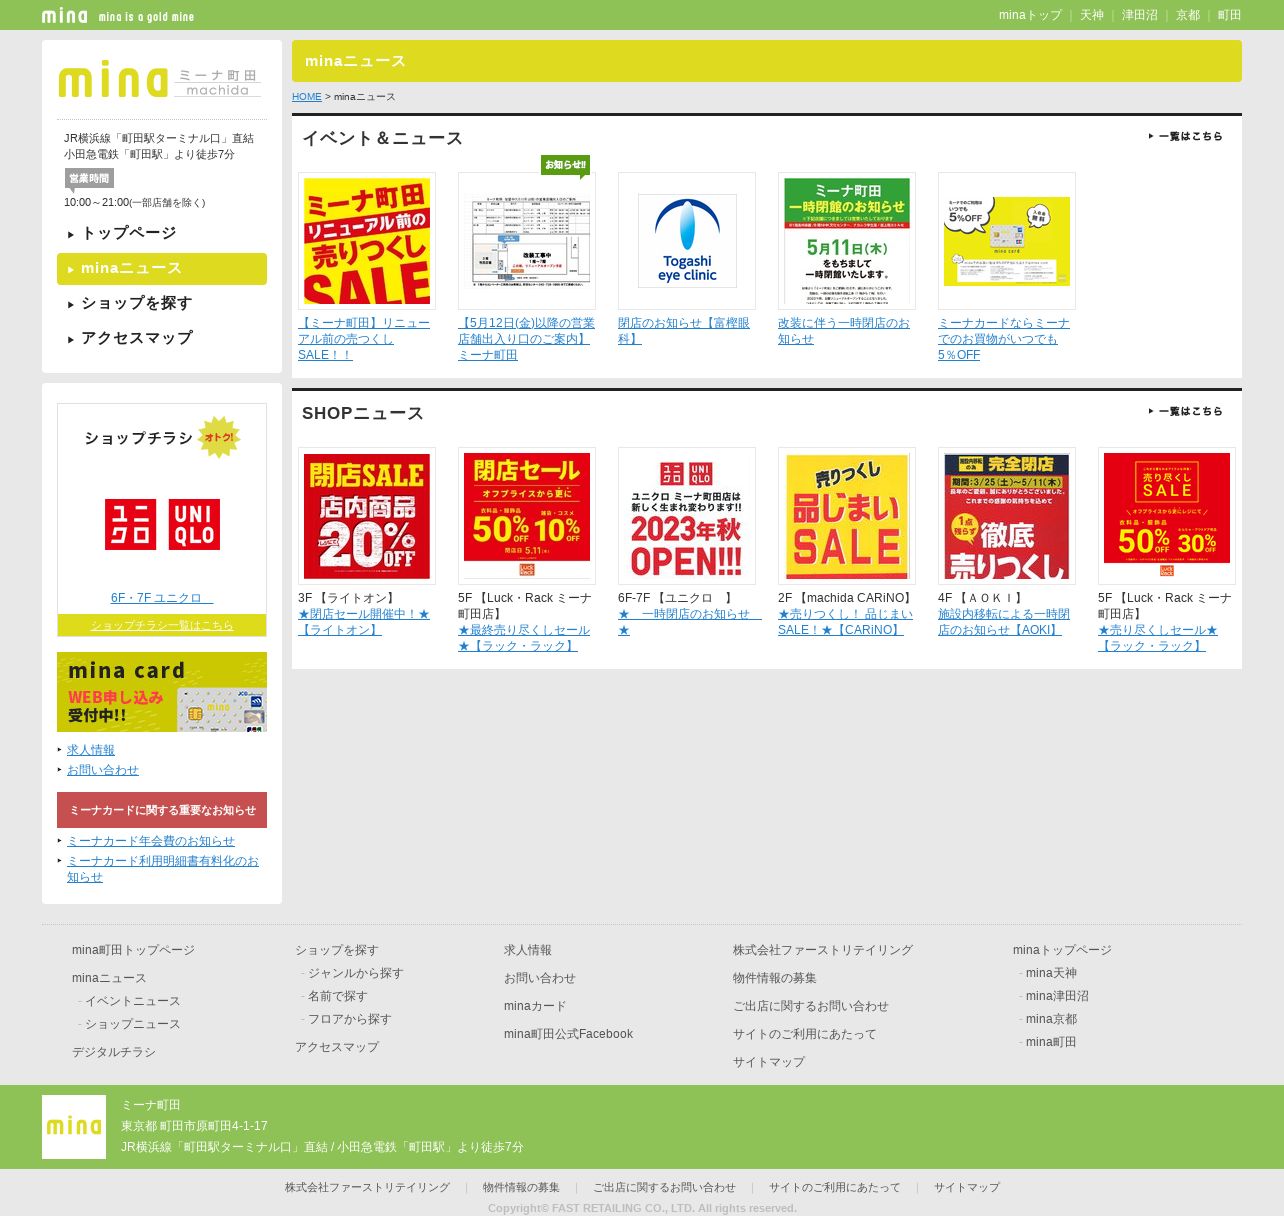
Task: Click the mina logo in footer
Action: click(x=74, y=1127)
